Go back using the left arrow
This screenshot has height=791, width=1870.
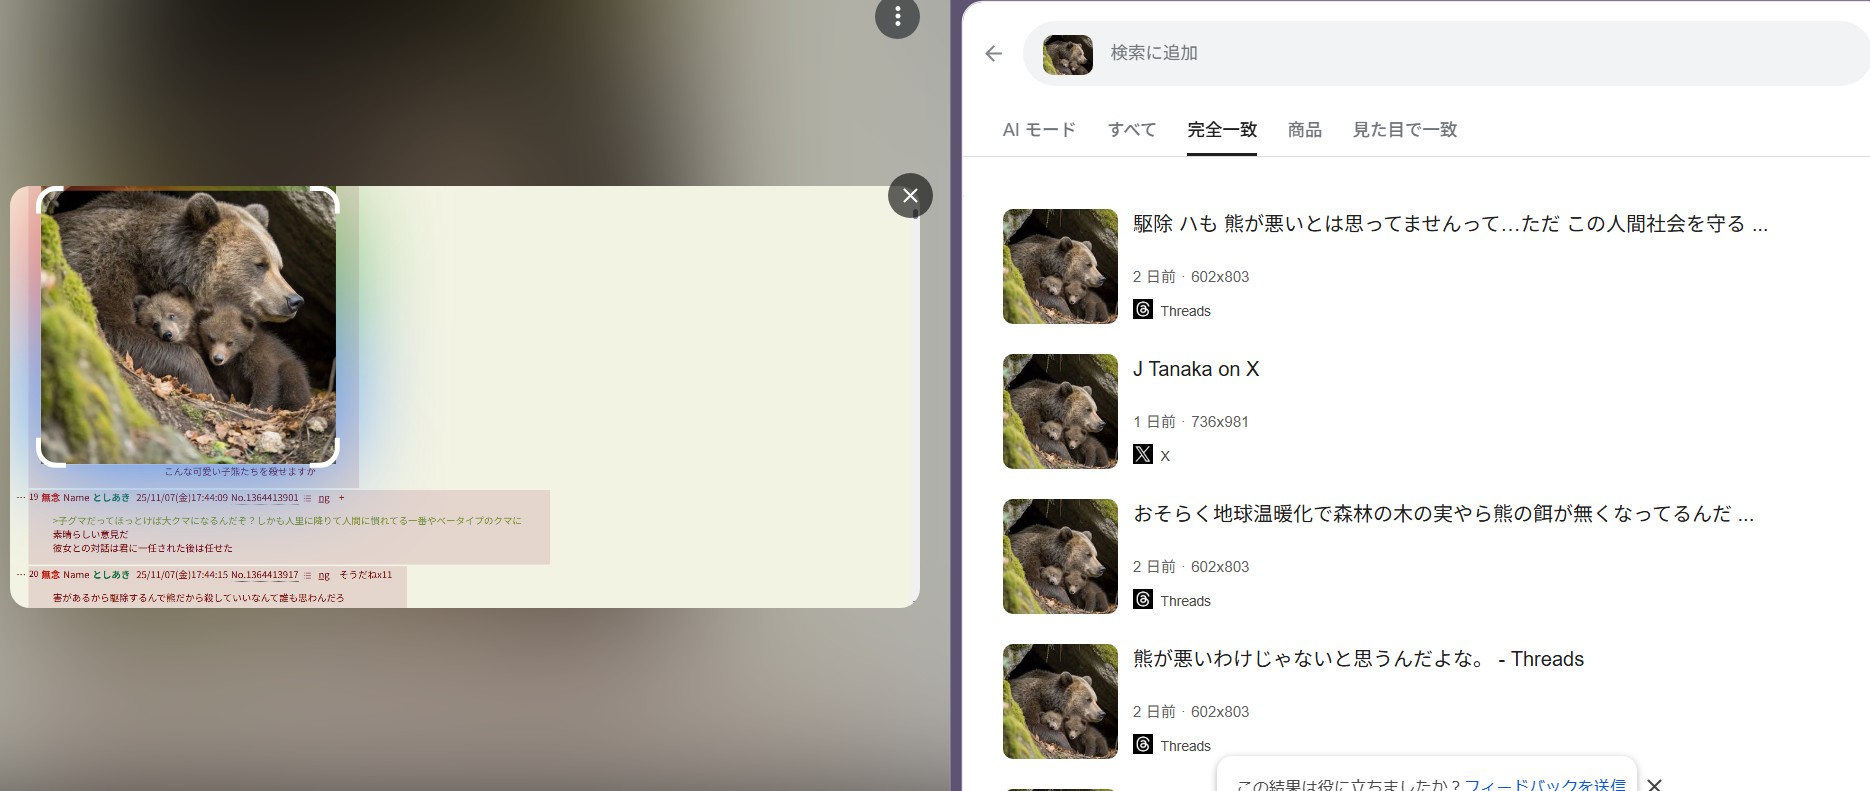point(993,54)
